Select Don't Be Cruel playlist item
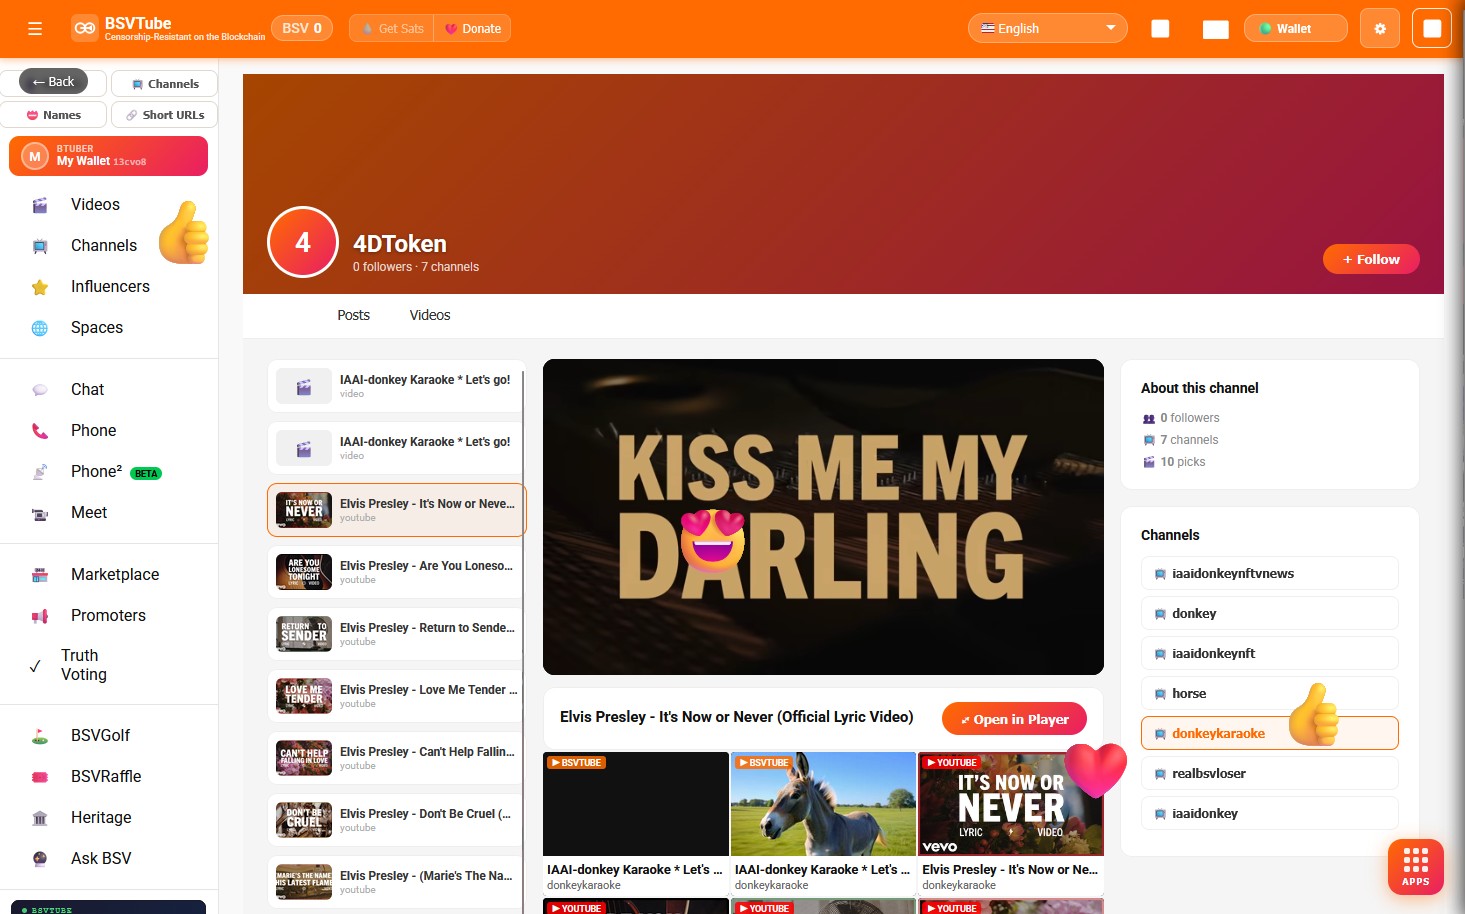This screenshot has height=914, width=1465. click(396, 820)
